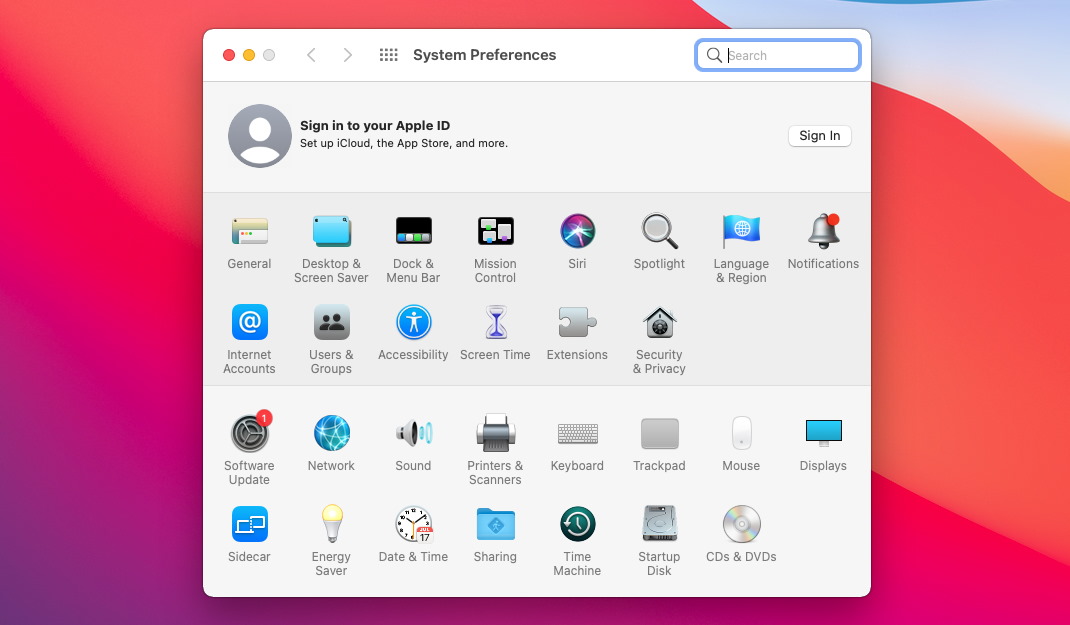Click the Apple ID avatar picture
Viewport: 1070px width, 625px height.
click(260, 136)
